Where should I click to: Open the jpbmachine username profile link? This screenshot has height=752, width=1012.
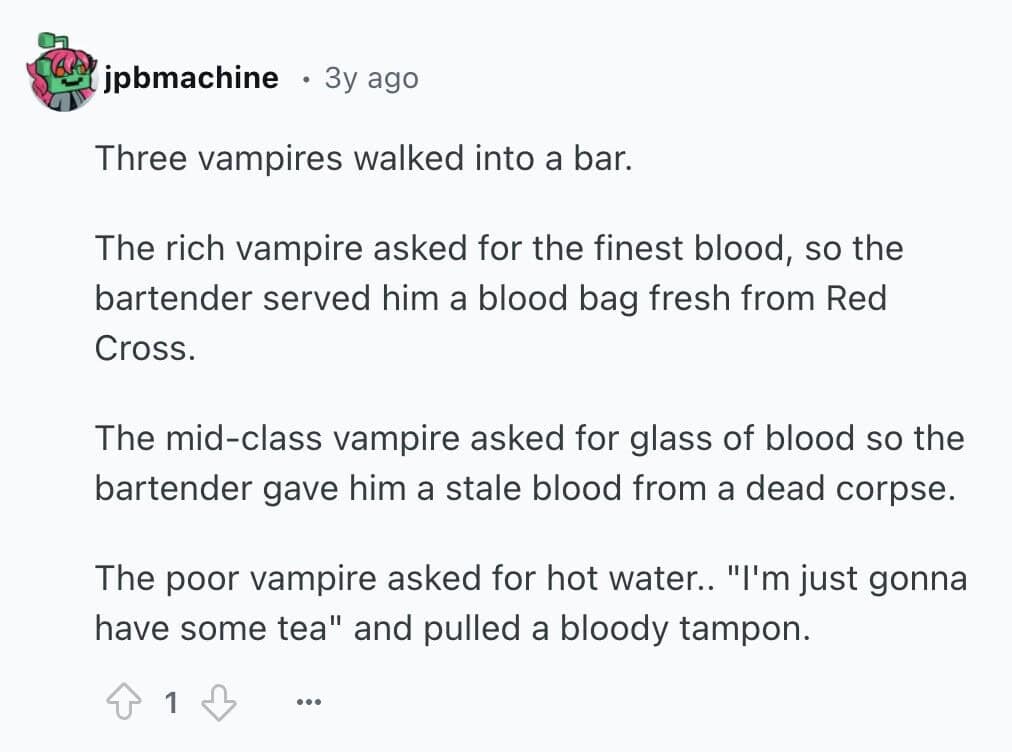pyautogui.click(x=191, y=77)
